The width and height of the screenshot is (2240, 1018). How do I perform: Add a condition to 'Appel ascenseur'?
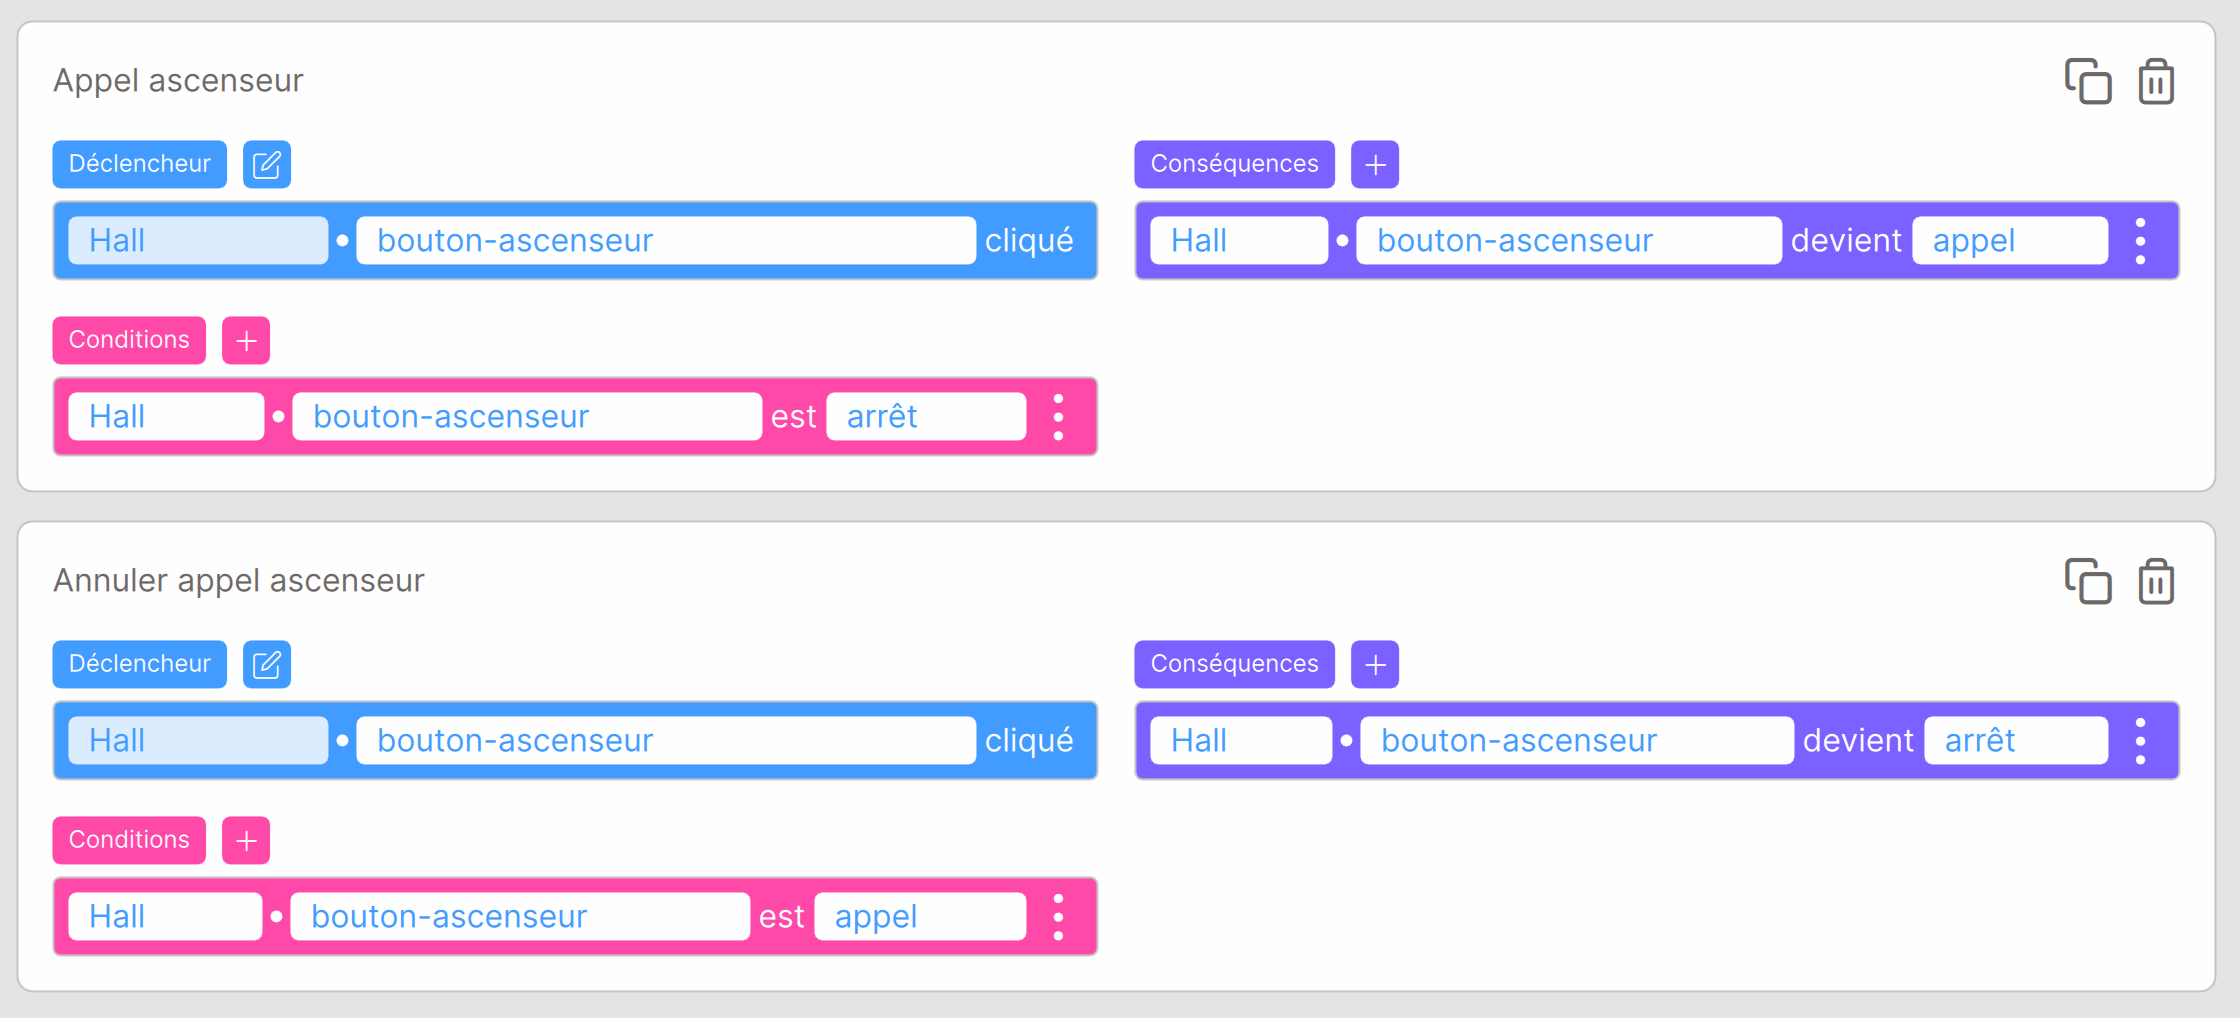point(246,340)
